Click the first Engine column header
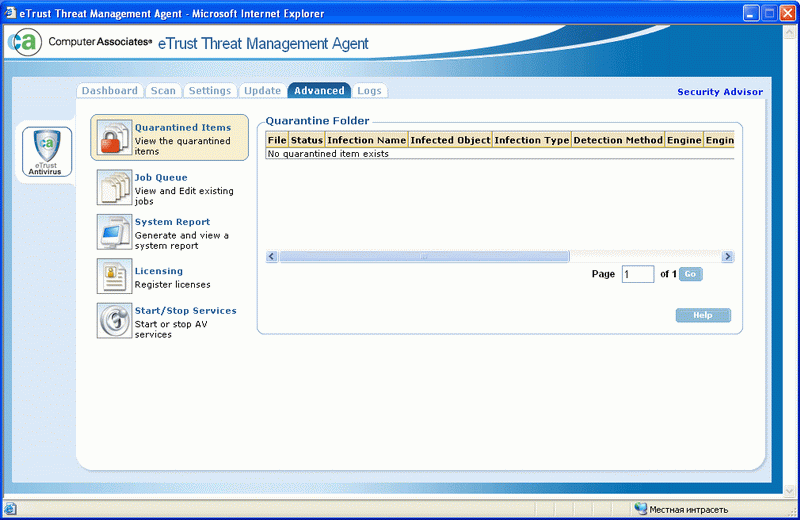Viewport: 800px width, 520px height. pyautogui.click(x=684, y=140)
